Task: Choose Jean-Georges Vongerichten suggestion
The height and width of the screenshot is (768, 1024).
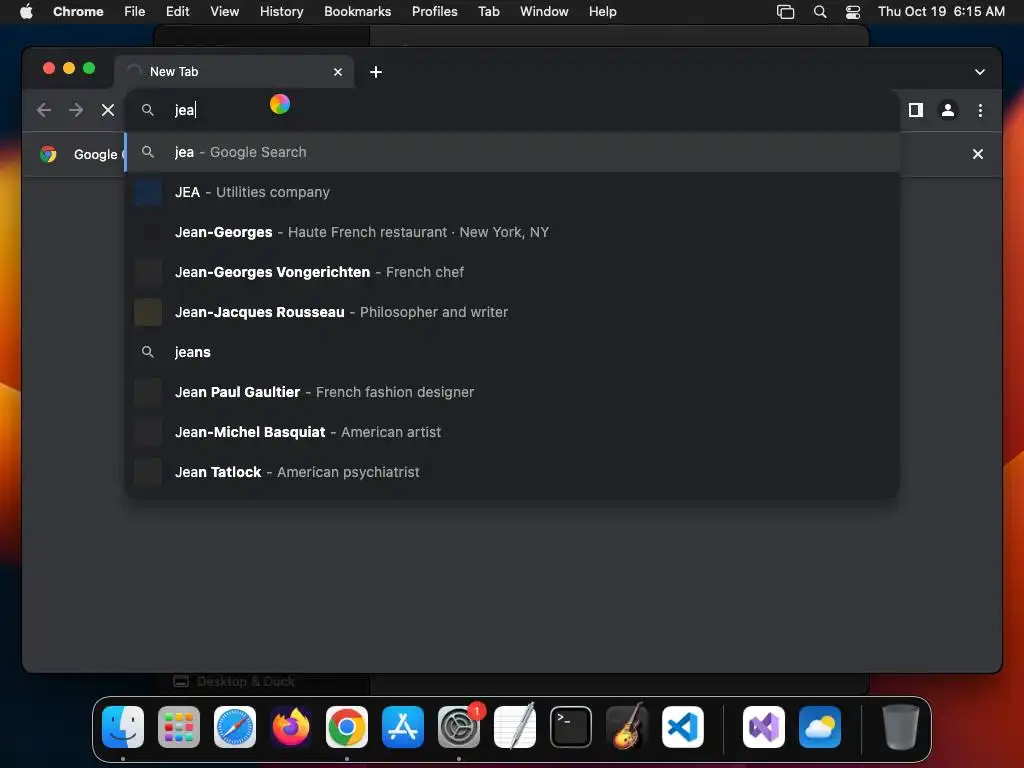Action: [x=513, y=272]
